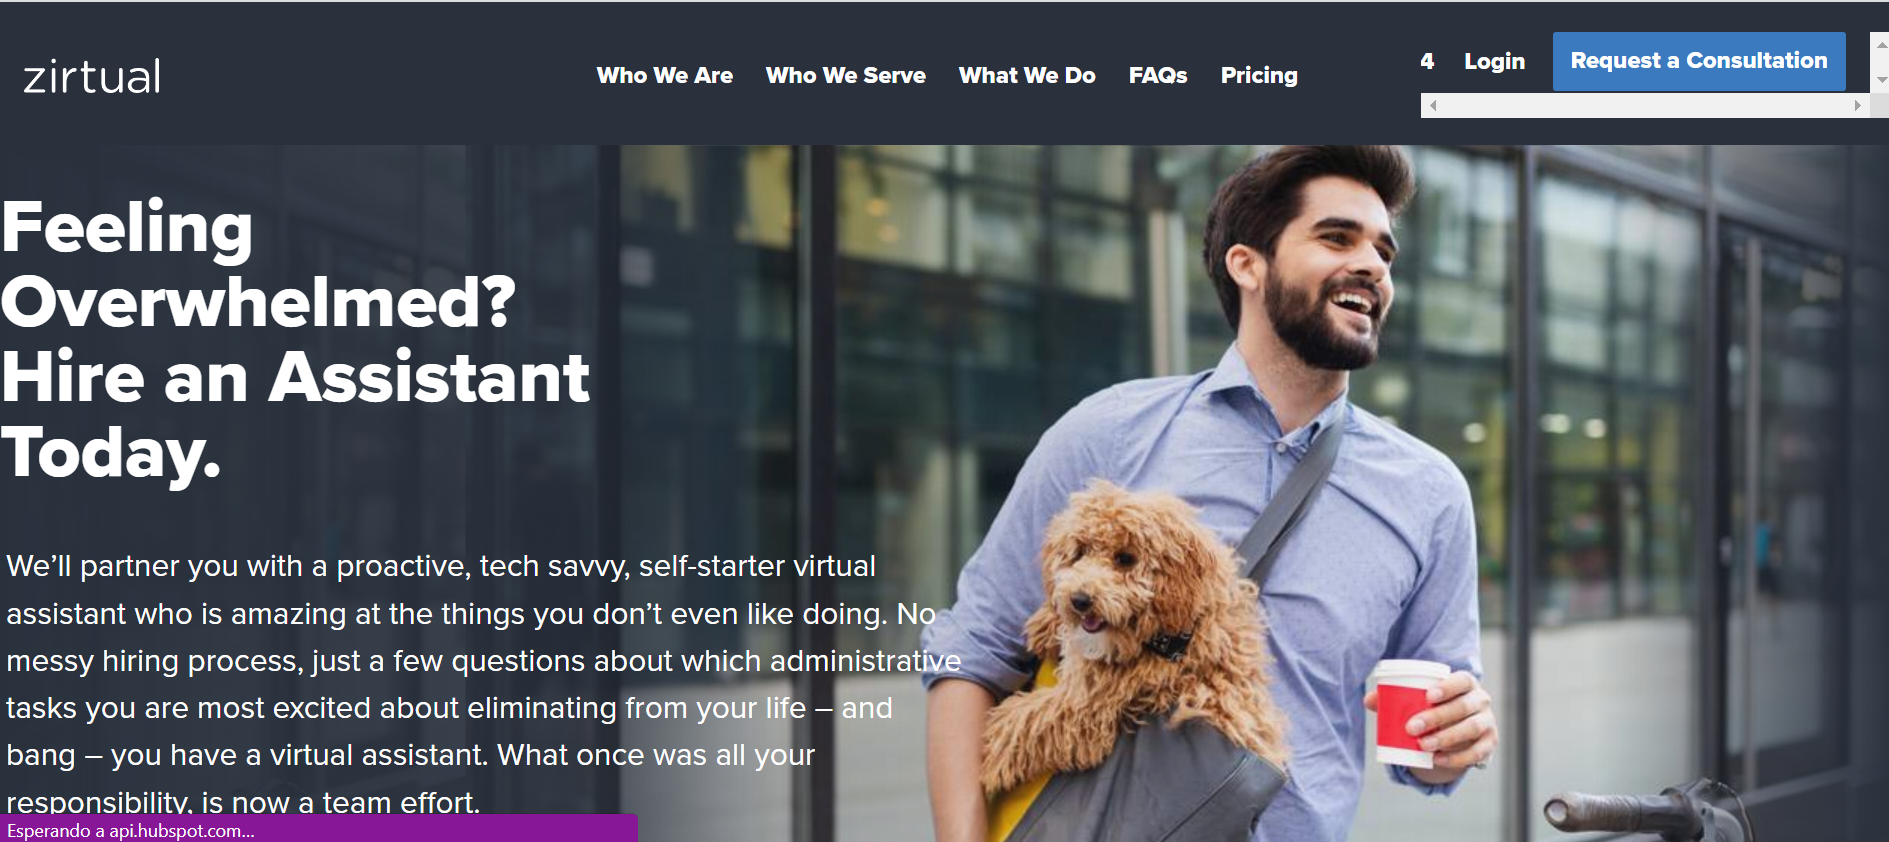This screenshot has width=1889, height=842.
Task: Open the FAQs page
Action: 1158,76
